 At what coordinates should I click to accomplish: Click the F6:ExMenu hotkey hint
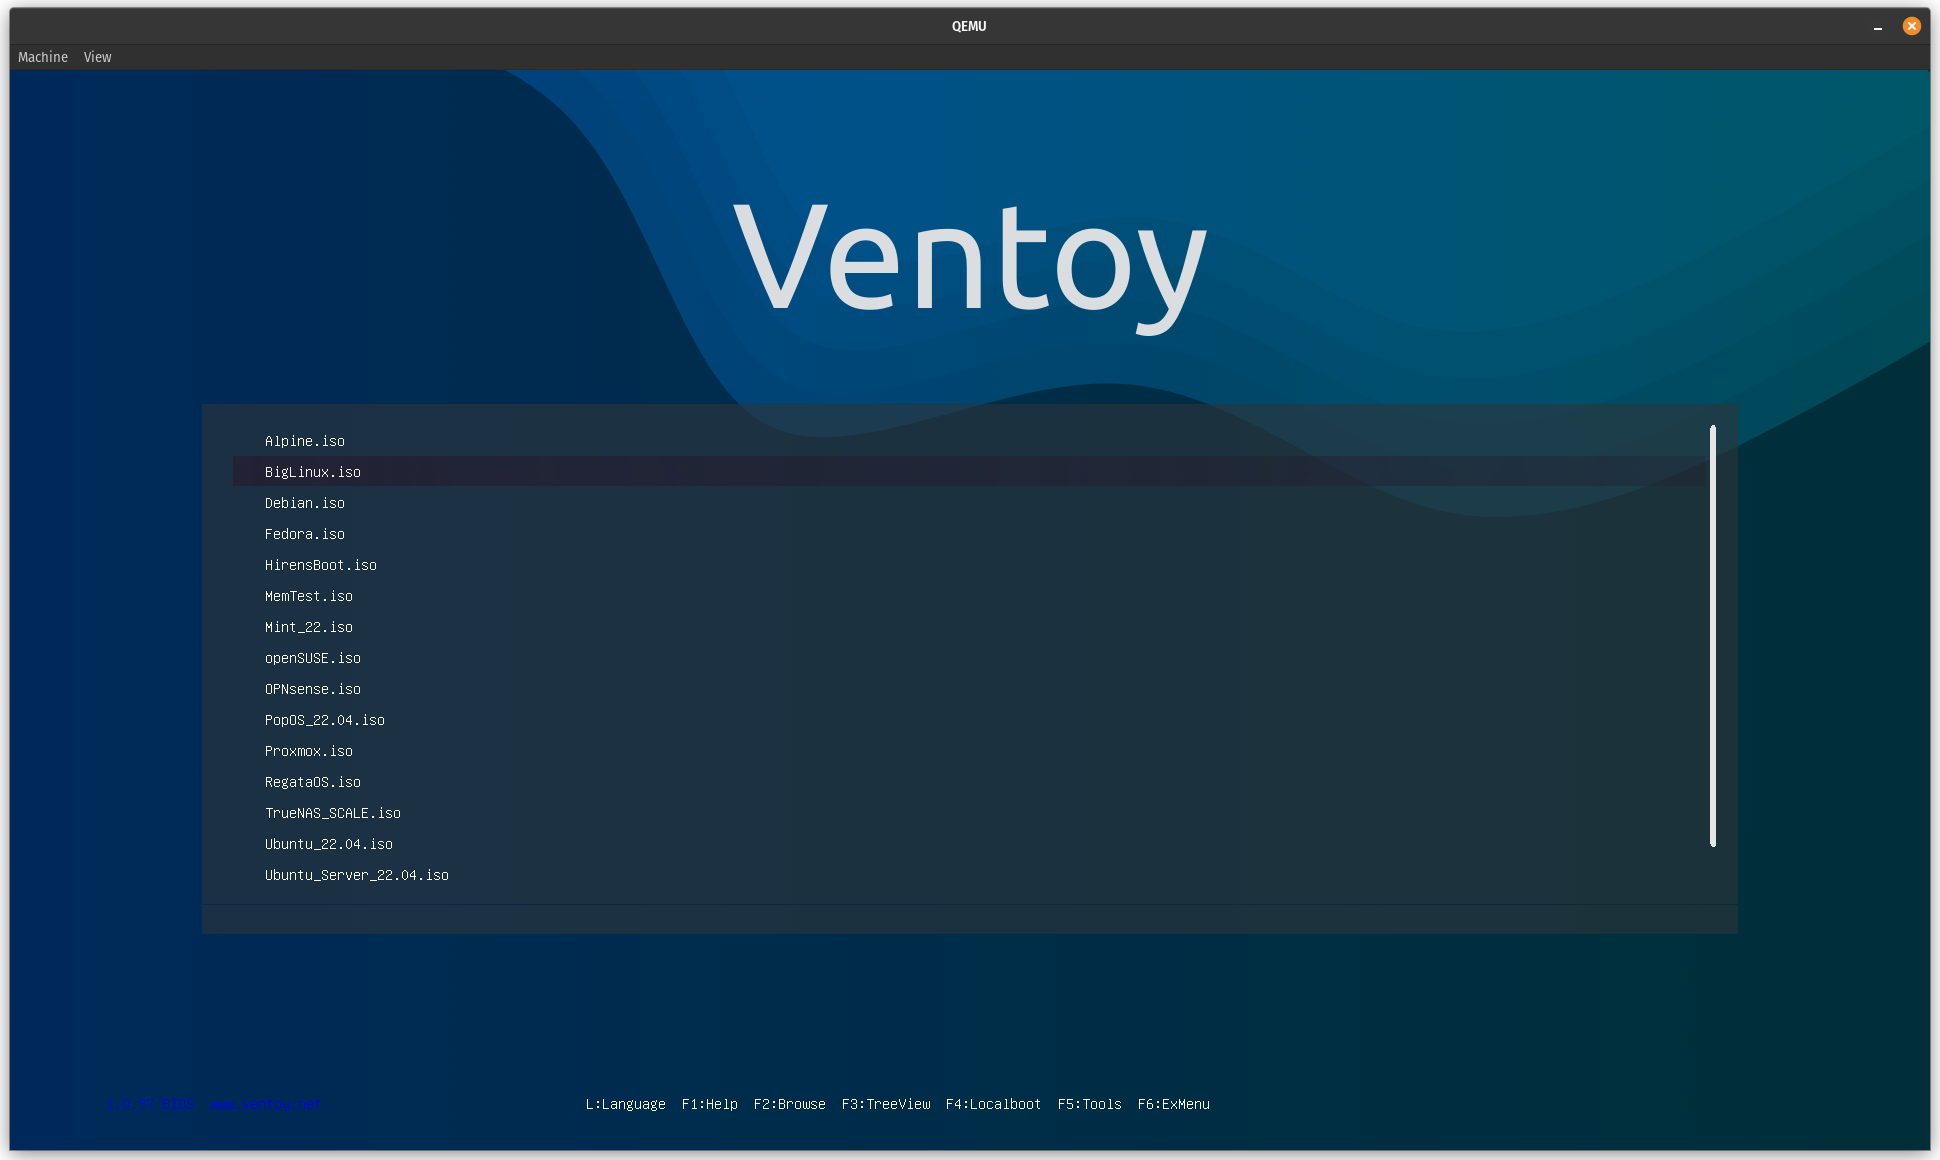[1174, 1104]
